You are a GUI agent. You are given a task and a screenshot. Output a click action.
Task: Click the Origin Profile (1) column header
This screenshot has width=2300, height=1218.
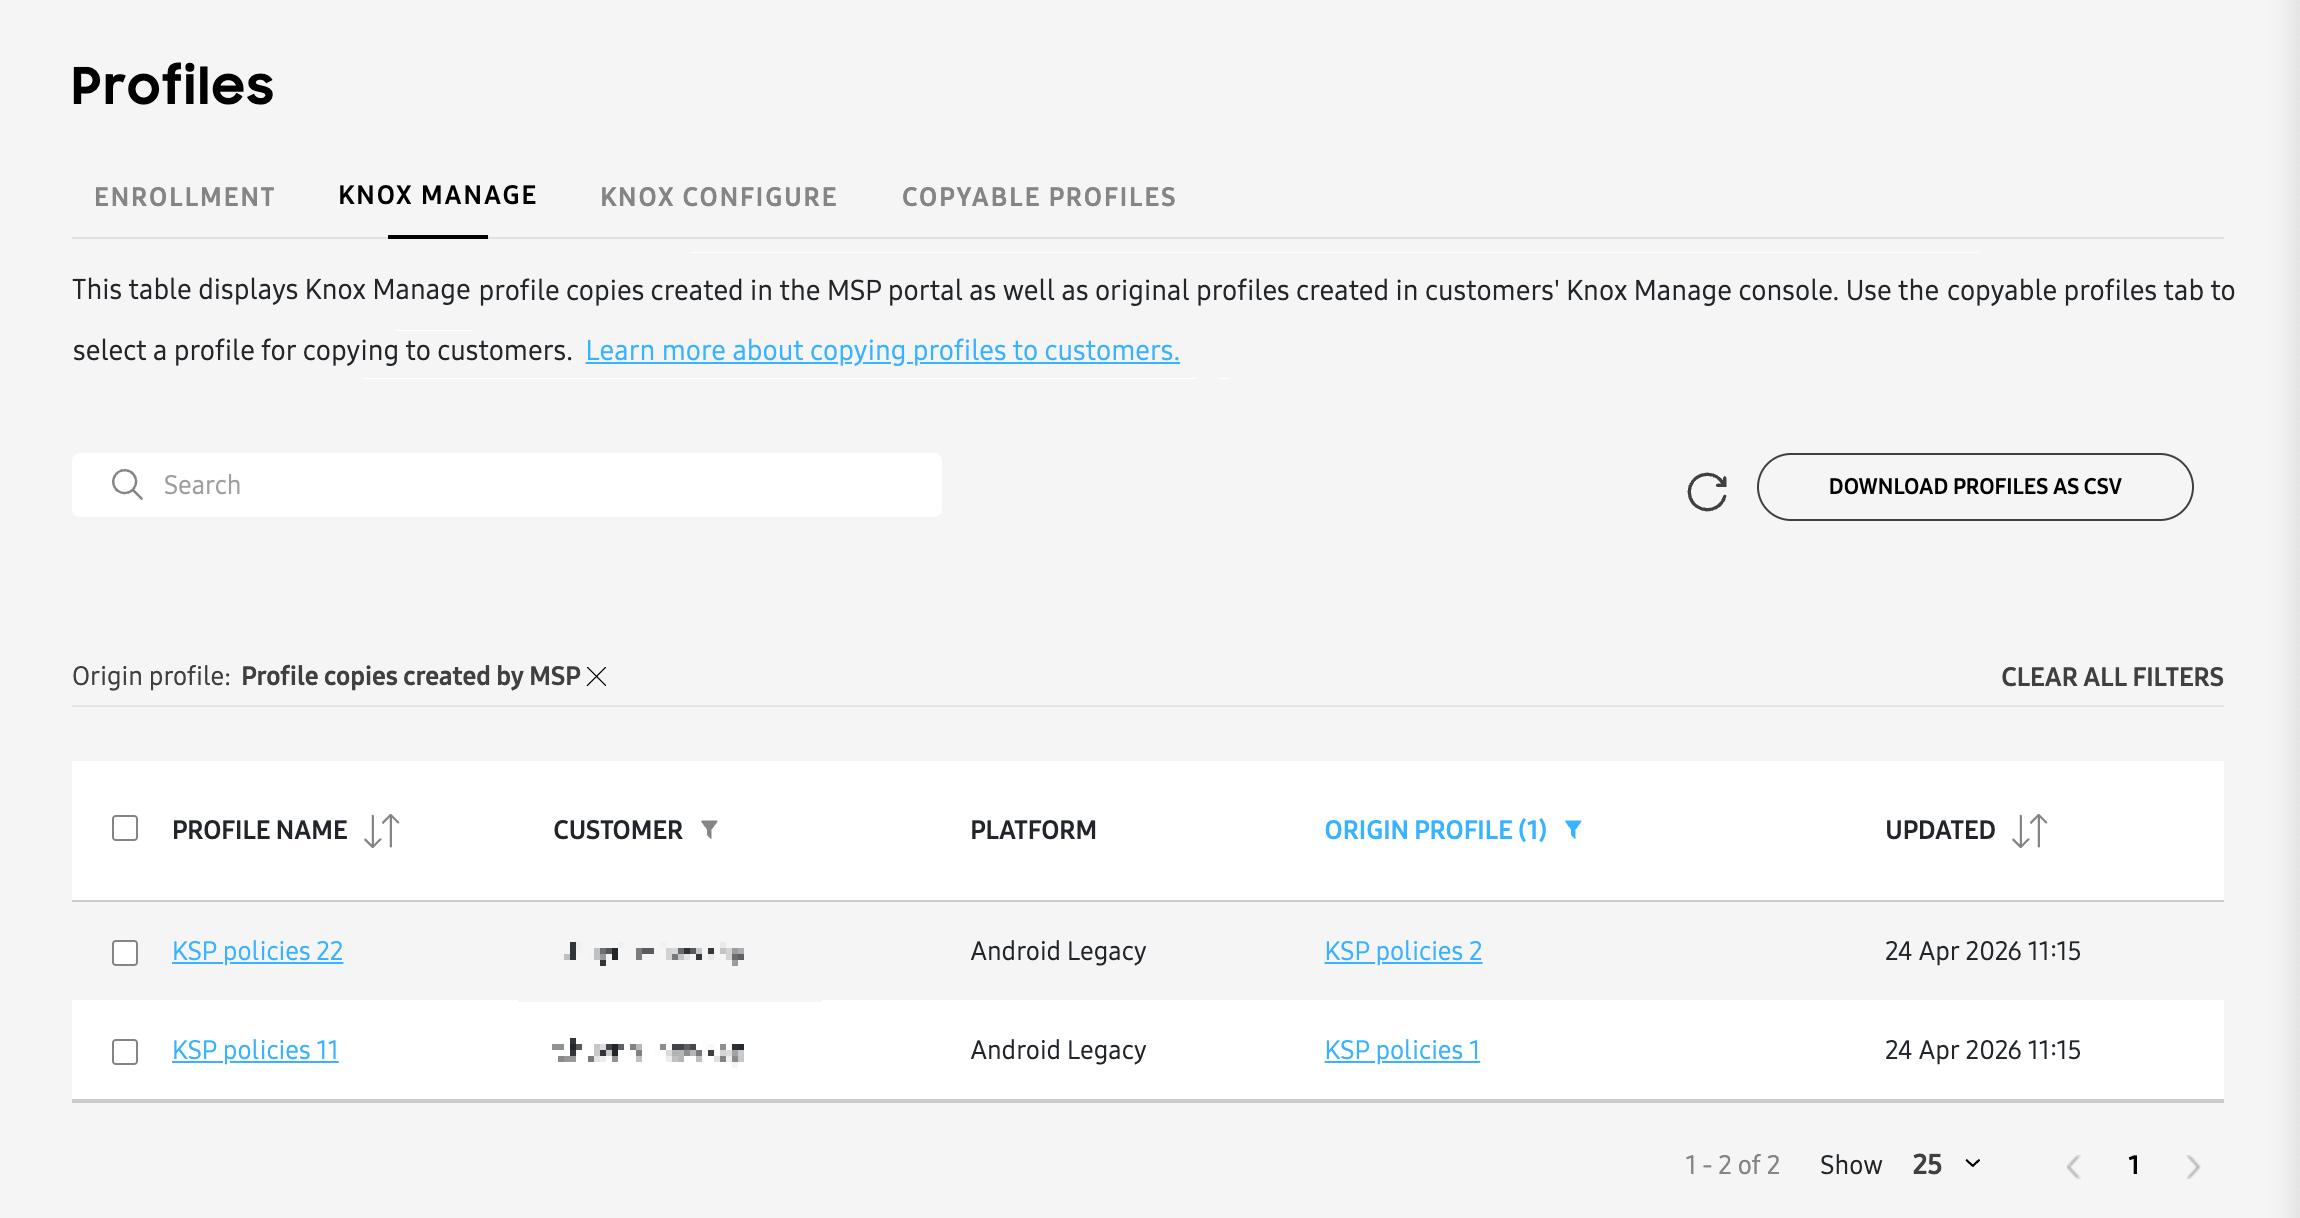coord(1435,830)
